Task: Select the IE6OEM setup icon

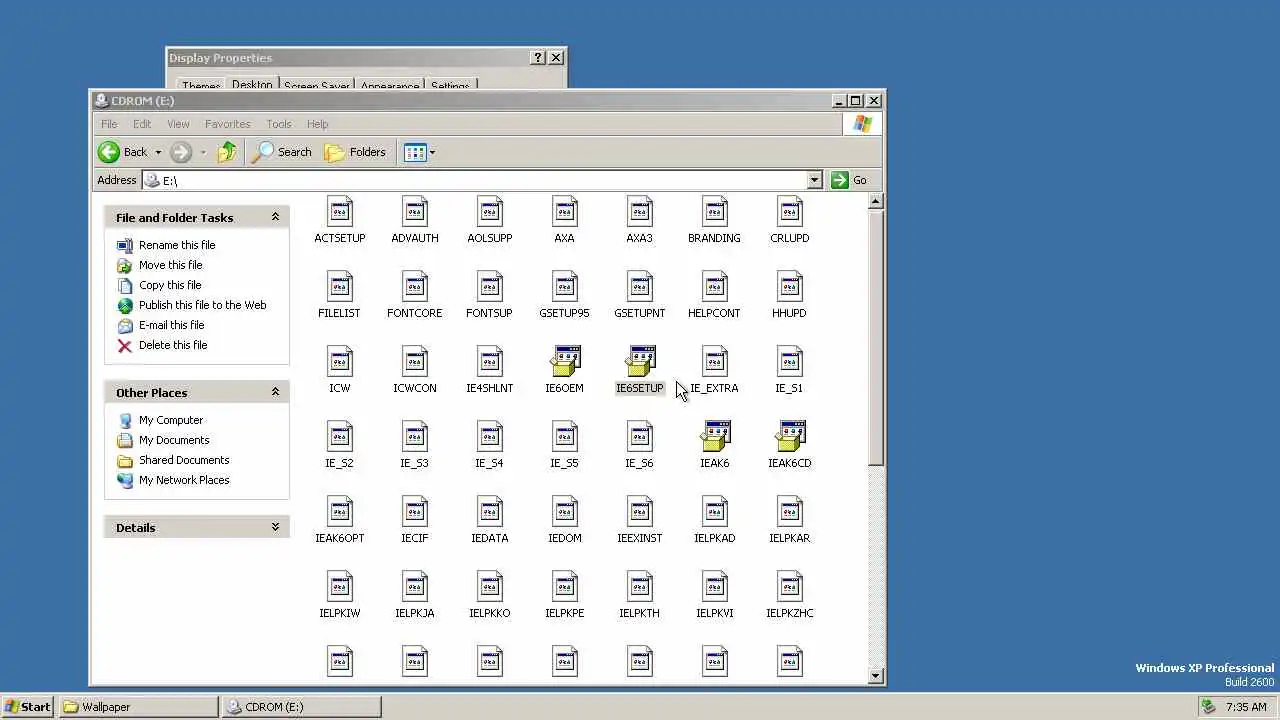Action: tap(565, 362)
